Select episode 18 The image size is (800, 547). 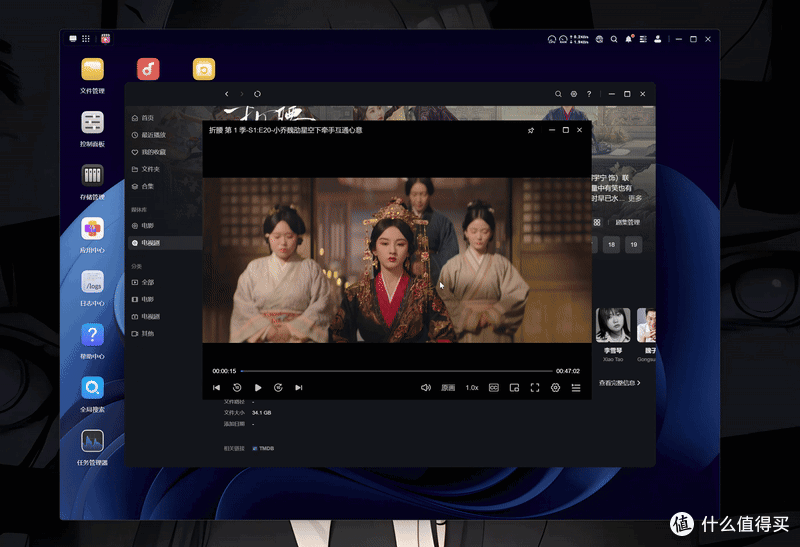click(611, 244)
